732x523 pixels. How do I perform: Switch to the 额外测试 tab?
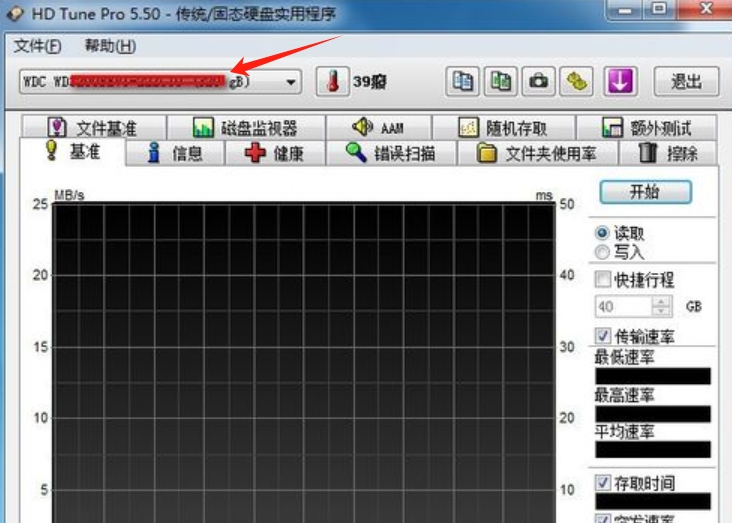pyautogui.click(x=647, y=127)
